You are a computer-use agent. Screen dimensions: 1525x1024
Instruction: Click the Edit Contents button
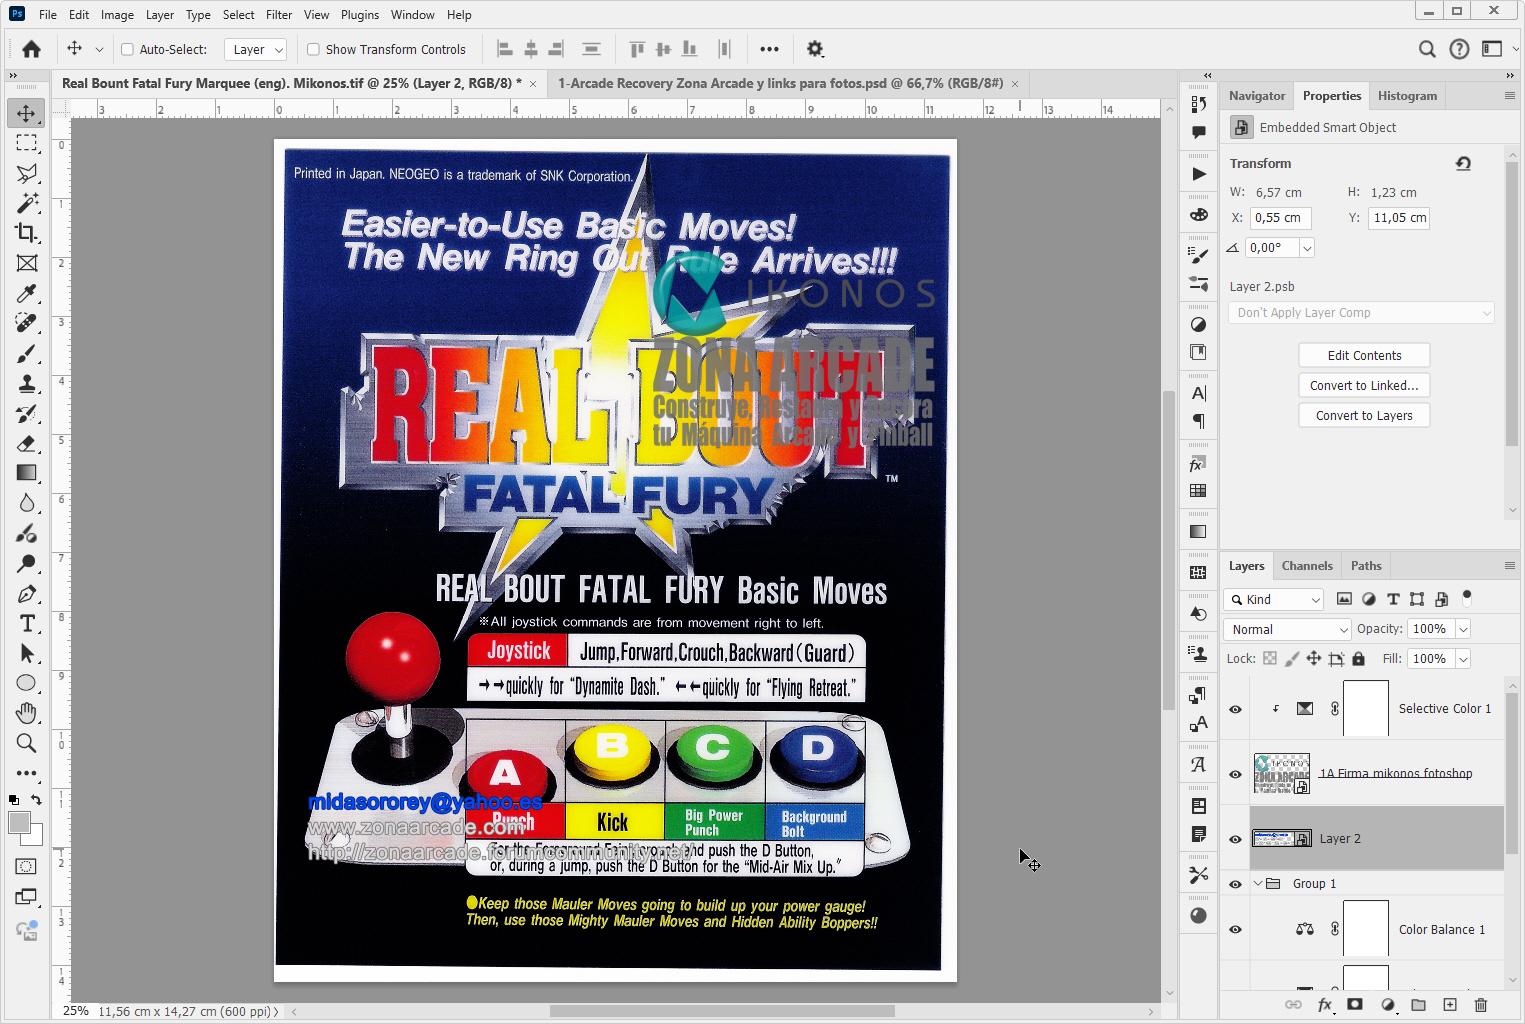1364,356
